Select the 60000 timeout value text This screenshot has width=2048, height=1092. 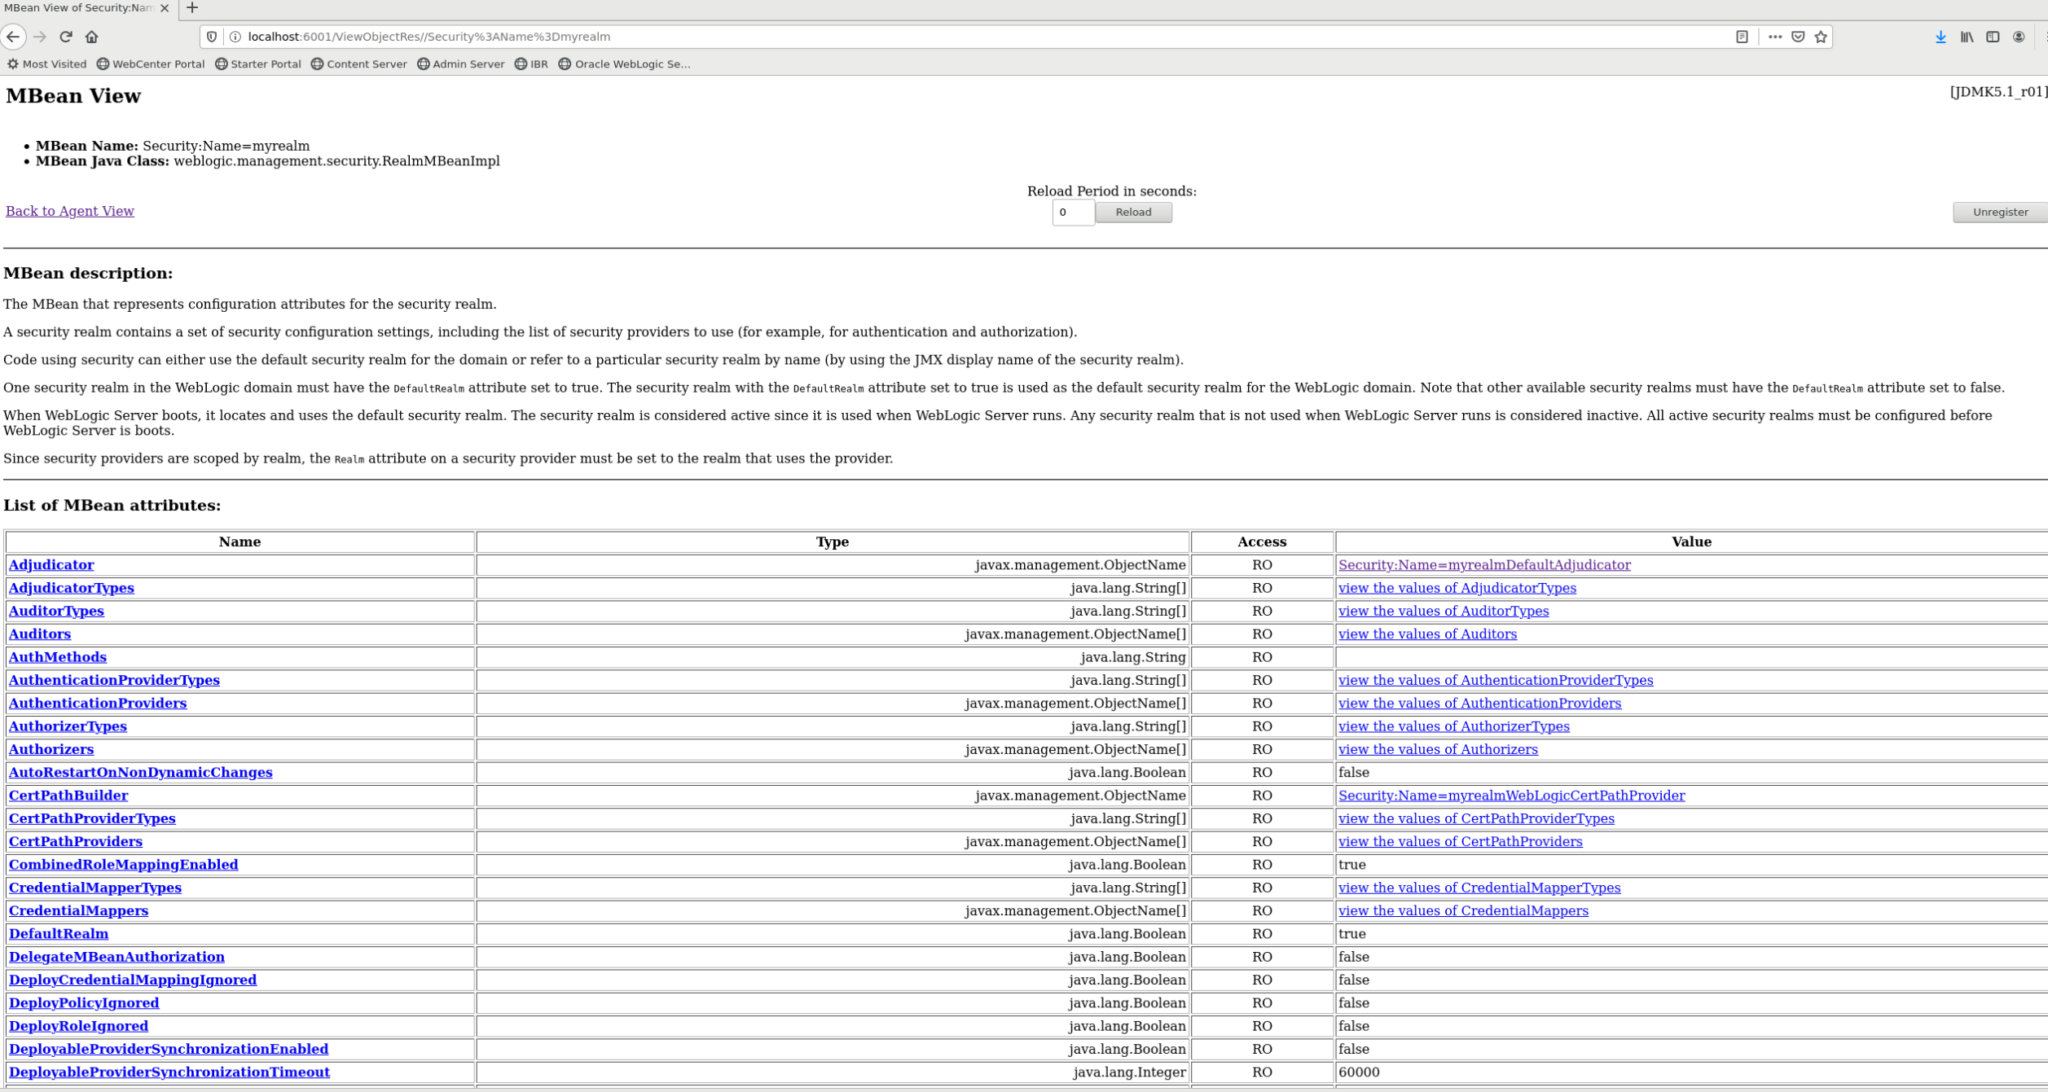pos(1359,1071)
